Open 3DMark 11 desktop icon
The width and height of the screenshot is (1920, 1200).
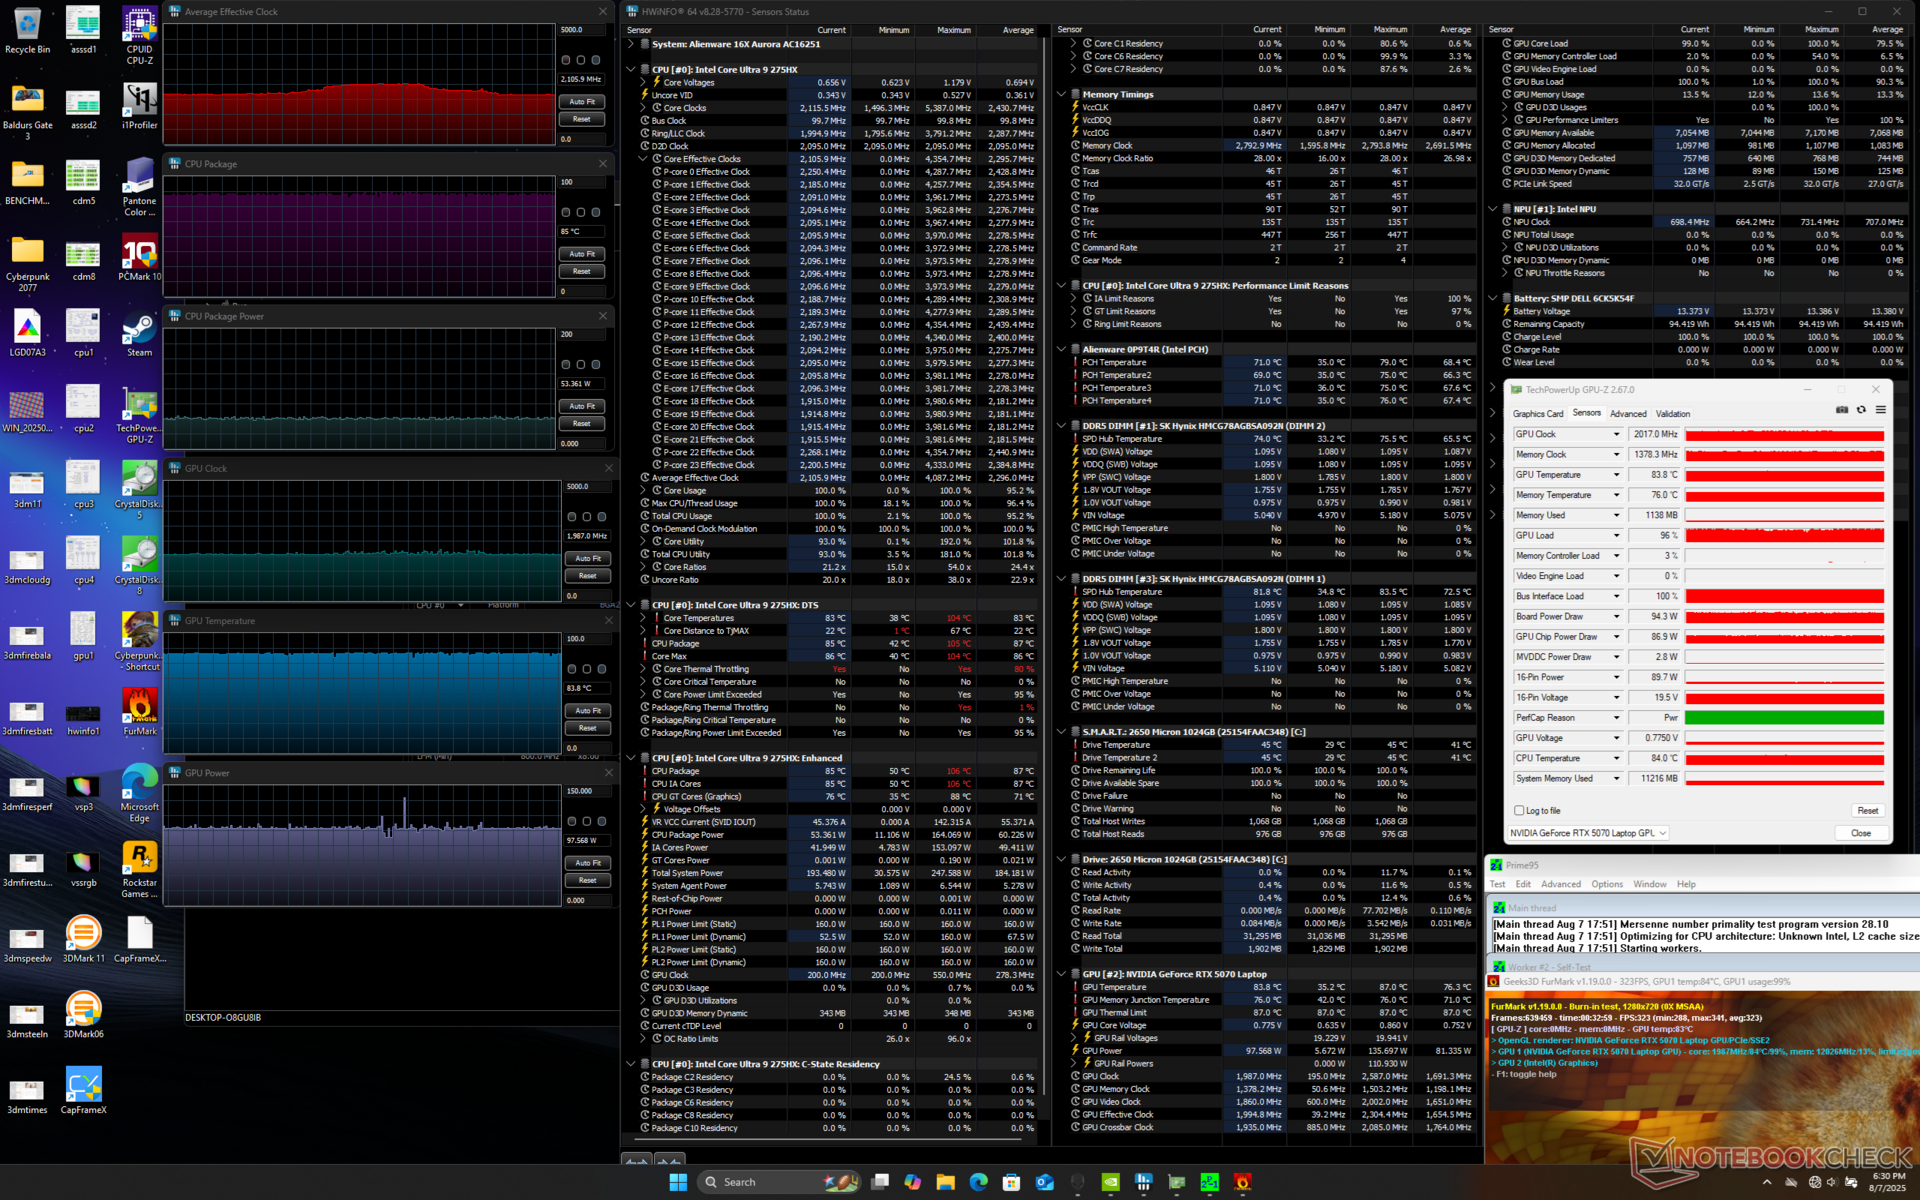click(83, 940)
